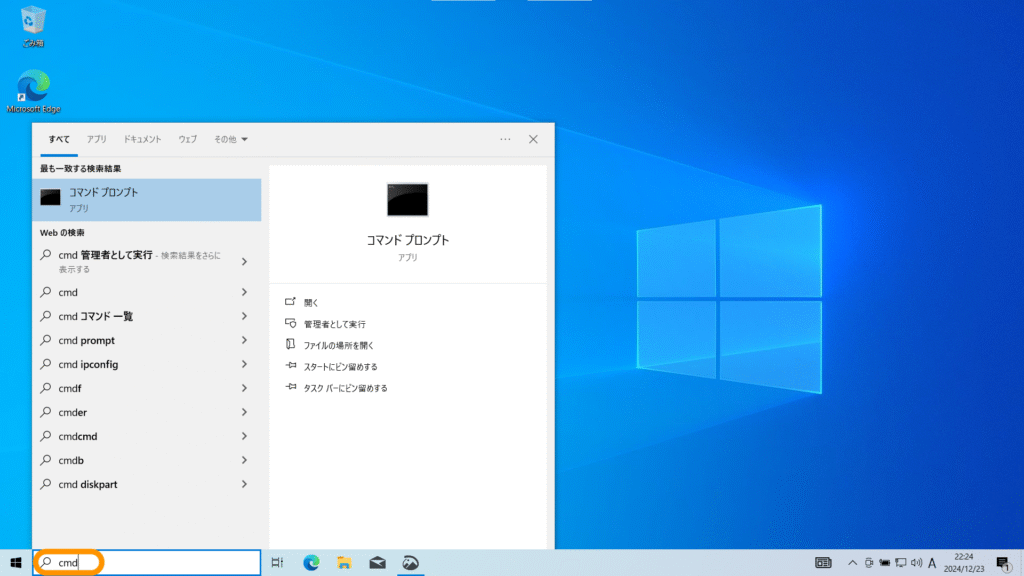Screen dimensions: 1024x576
Task: Expand the arrow for cmdf suggestion
Action: point(244,388)
